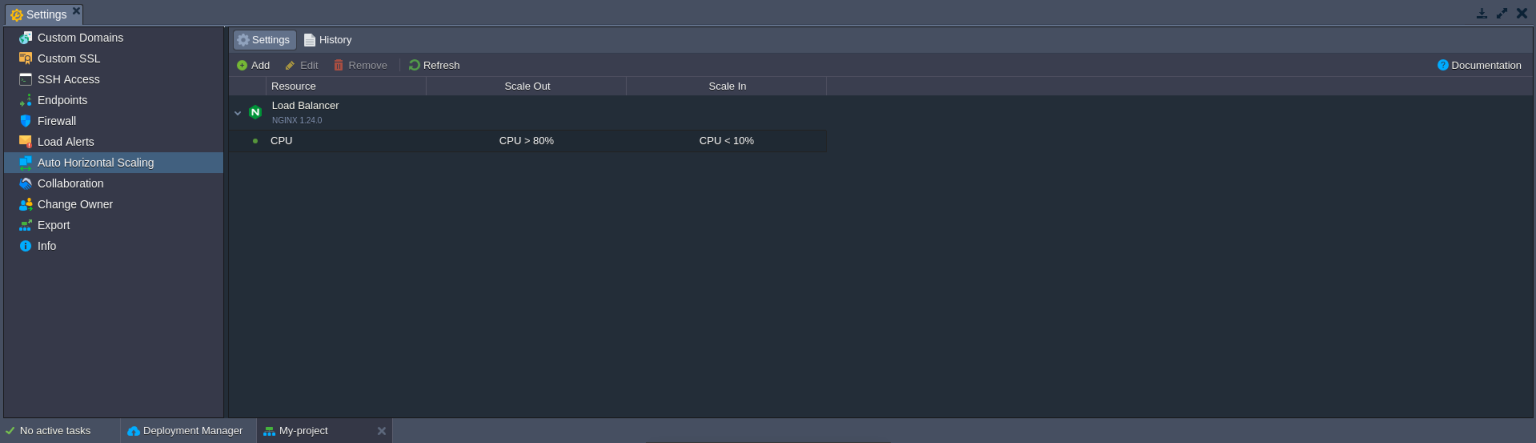
Task: Click the Firewall shield icon
Action: [x=25, y=121]
